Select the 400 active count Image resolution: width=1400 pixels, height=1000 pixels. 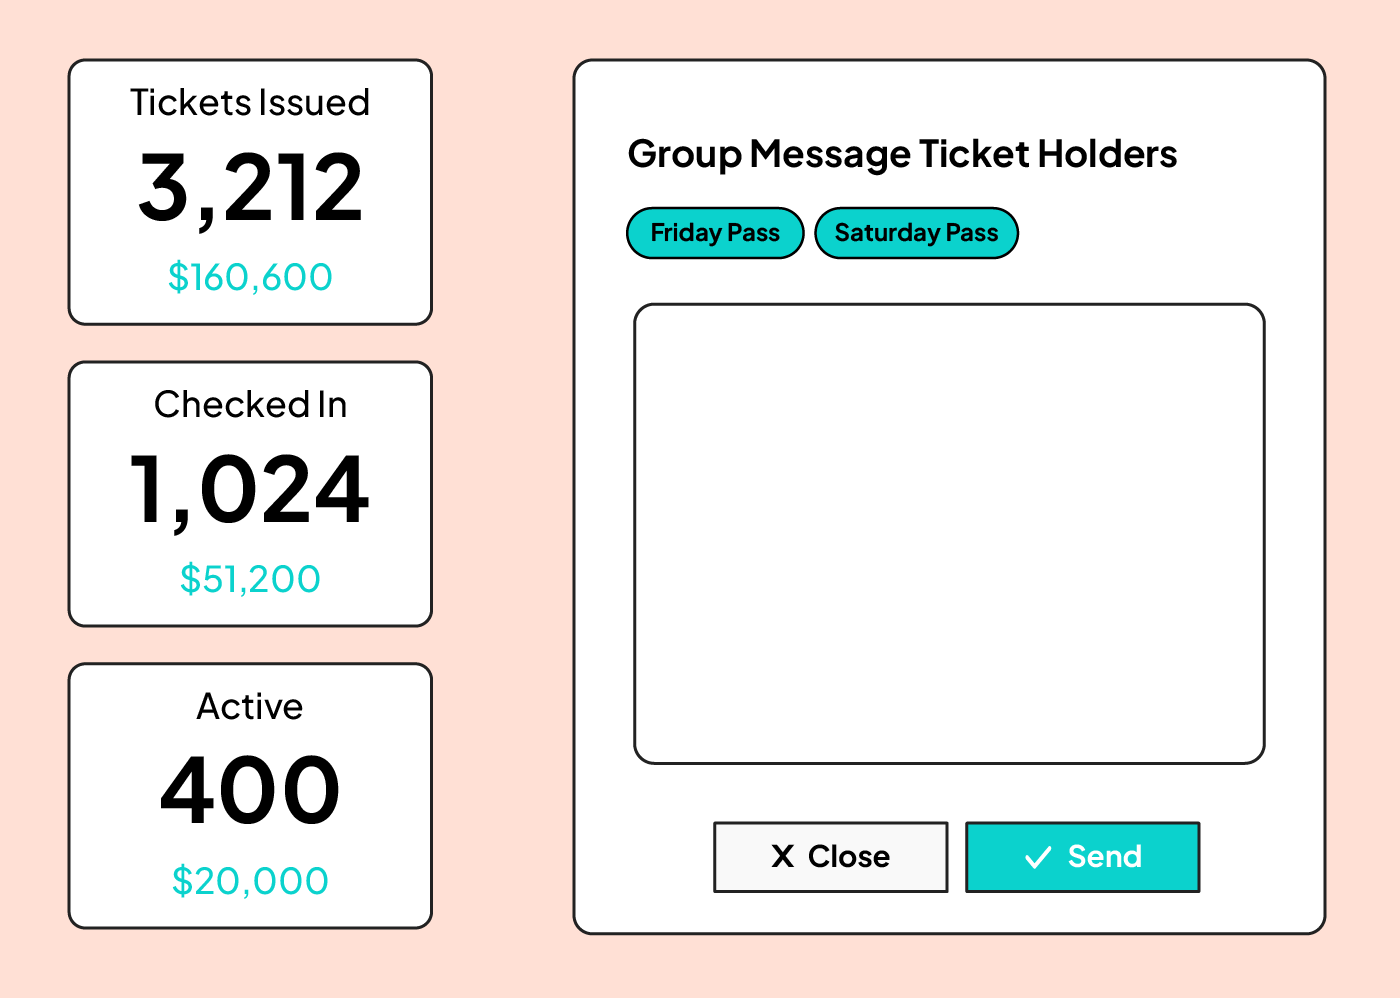250,791
